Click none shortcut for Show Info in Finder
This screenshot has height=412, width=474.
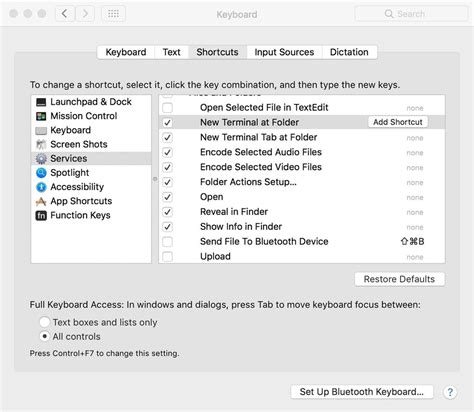point(415,227)
